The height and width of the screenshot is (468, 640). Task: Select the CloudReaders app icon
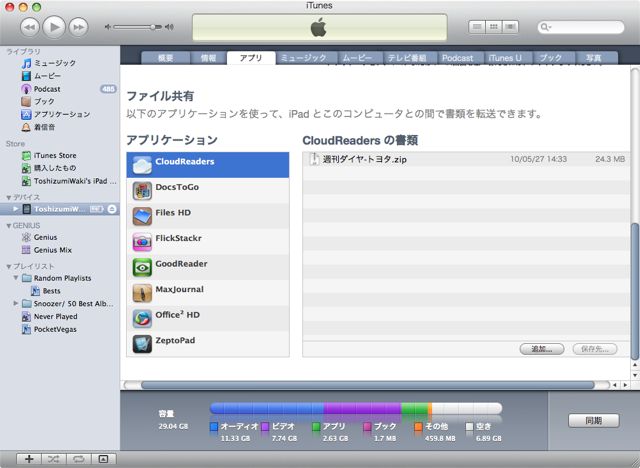point(142,165)
